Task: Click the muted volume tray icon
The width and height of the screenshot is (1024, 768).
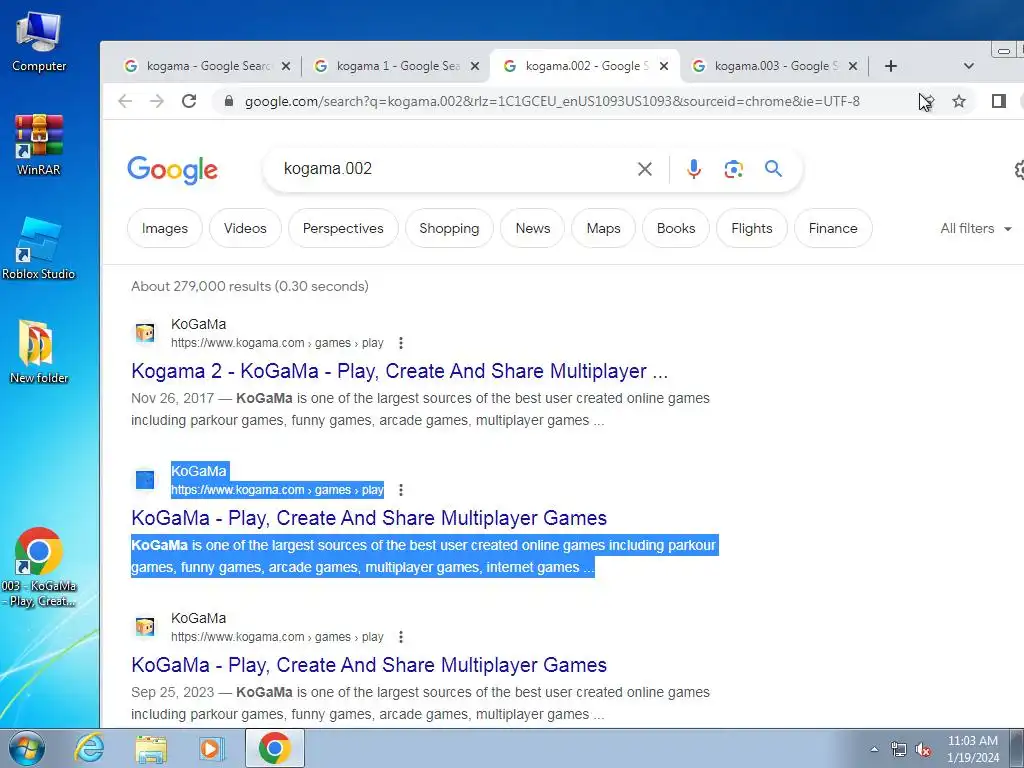Action: [923, 750]
